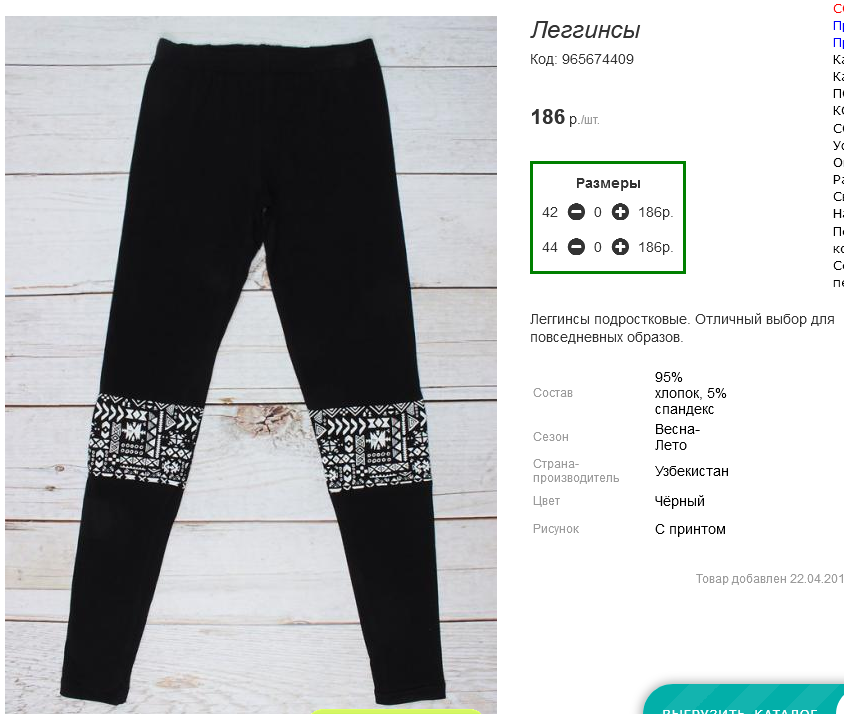Increase quantity for size 44
The height and width of the screenshot is (714, 844).
(x=620, y=247)
